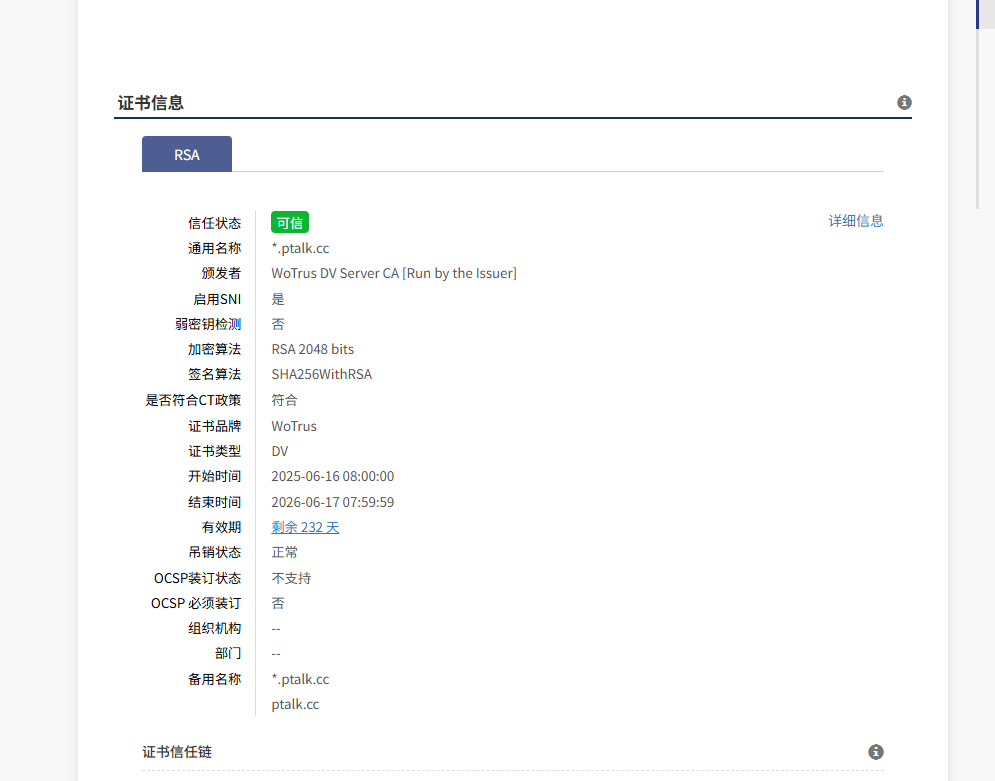Click the 证书信任链 section heading
This screenshot has width=995, height=781.
(x=177, y=752)
